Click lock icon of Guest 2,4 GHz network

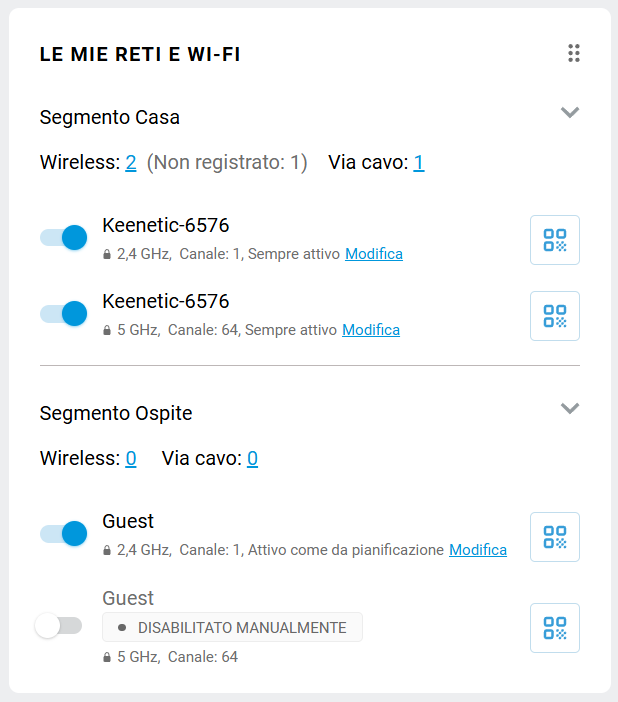tap(107, 551)
